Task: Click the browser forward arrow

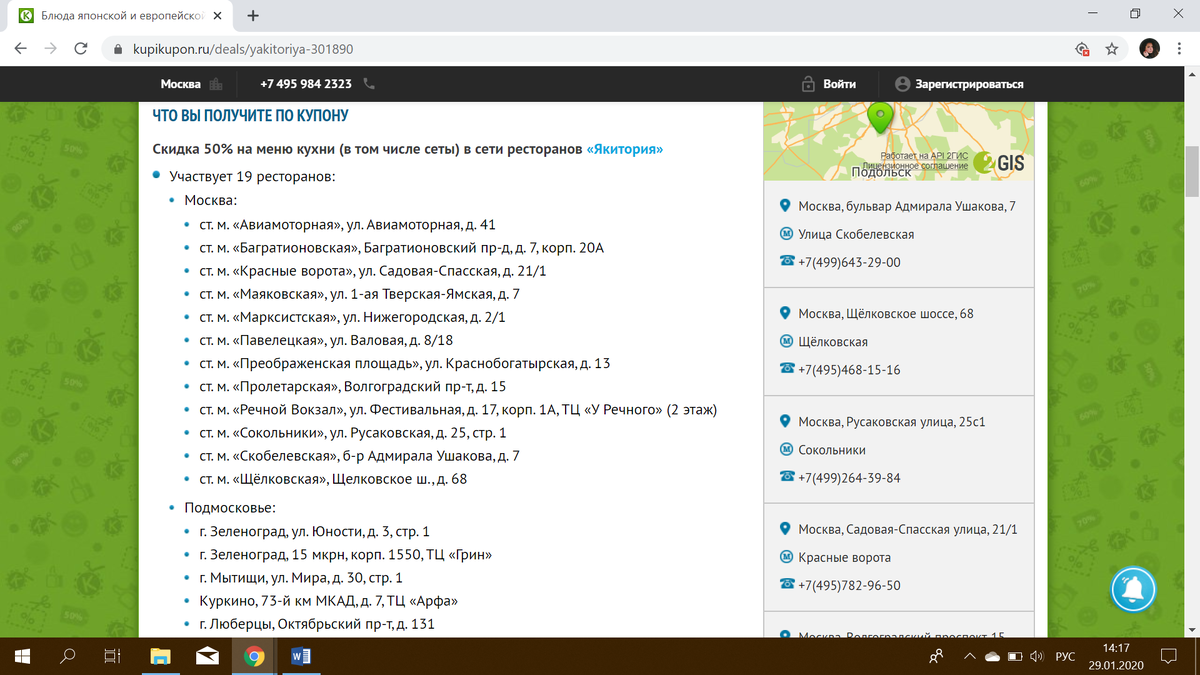Action: (51, 48)
